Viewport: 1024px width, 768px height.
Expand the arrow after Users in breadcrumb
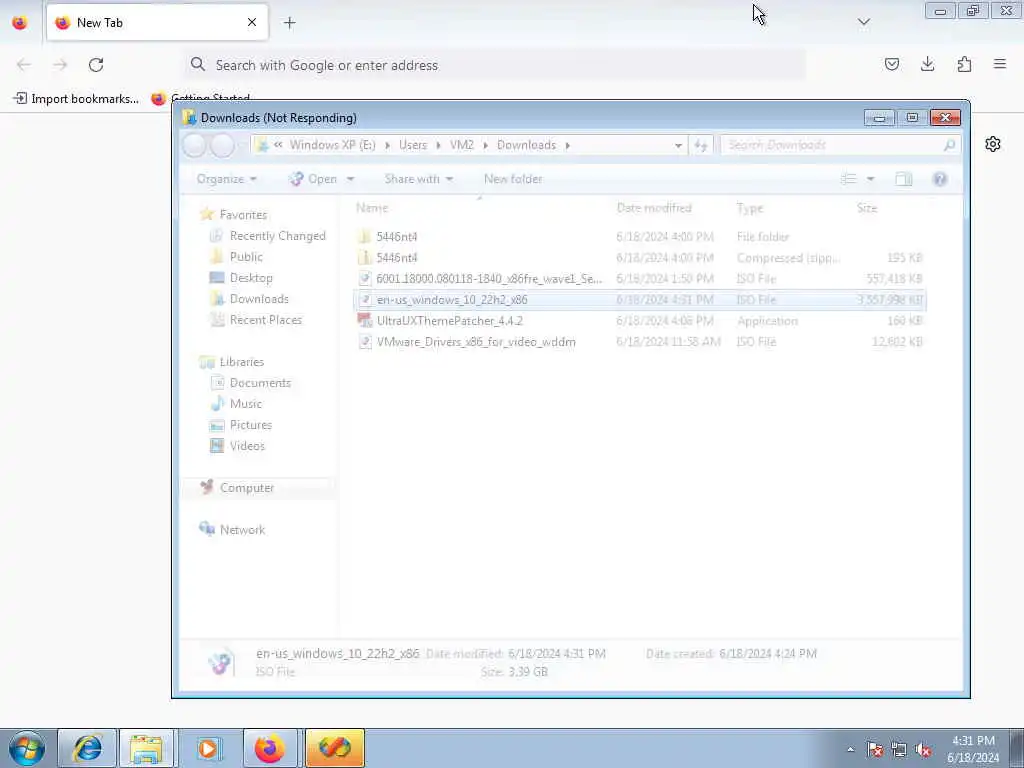click(438, 146)
